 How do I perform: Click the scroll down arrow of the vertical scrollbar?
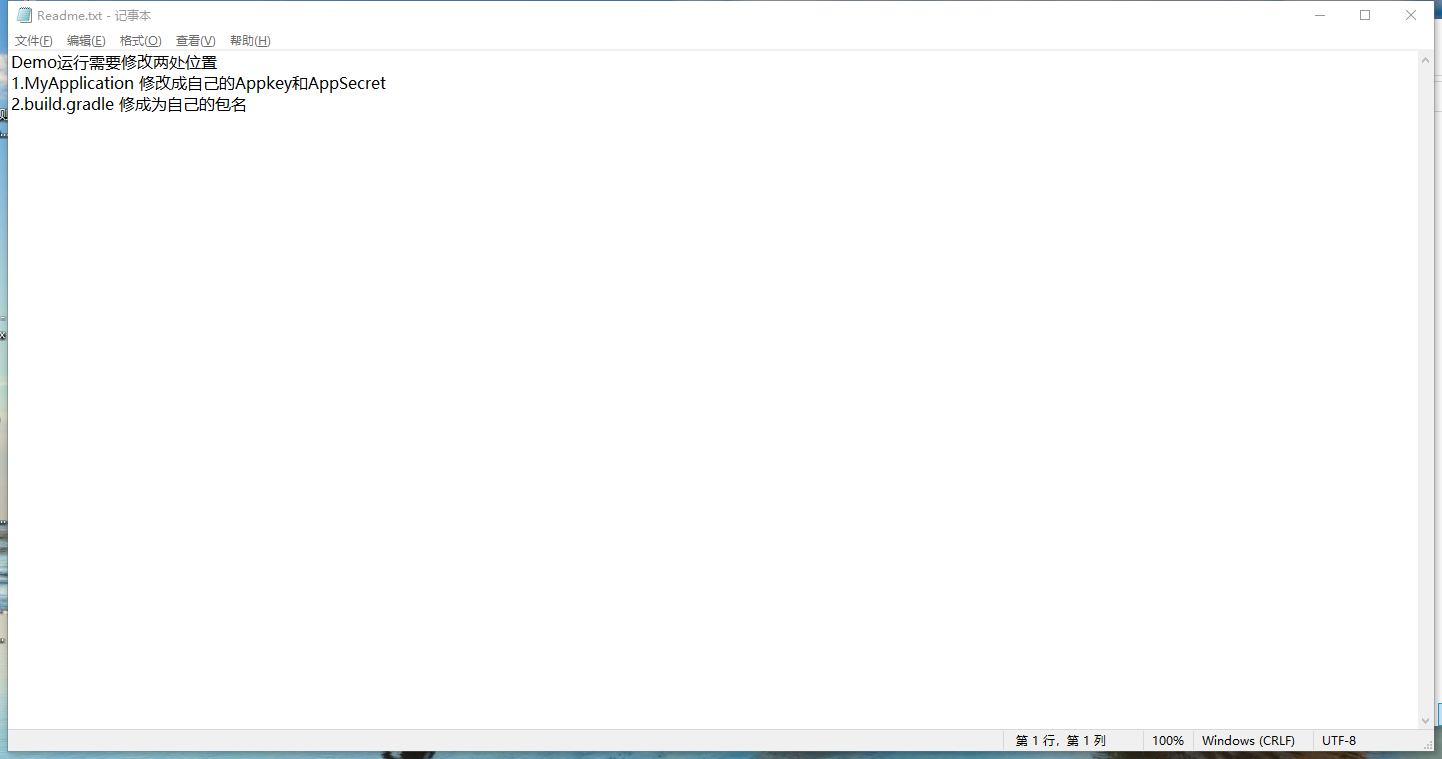(x=1426, y=720)
